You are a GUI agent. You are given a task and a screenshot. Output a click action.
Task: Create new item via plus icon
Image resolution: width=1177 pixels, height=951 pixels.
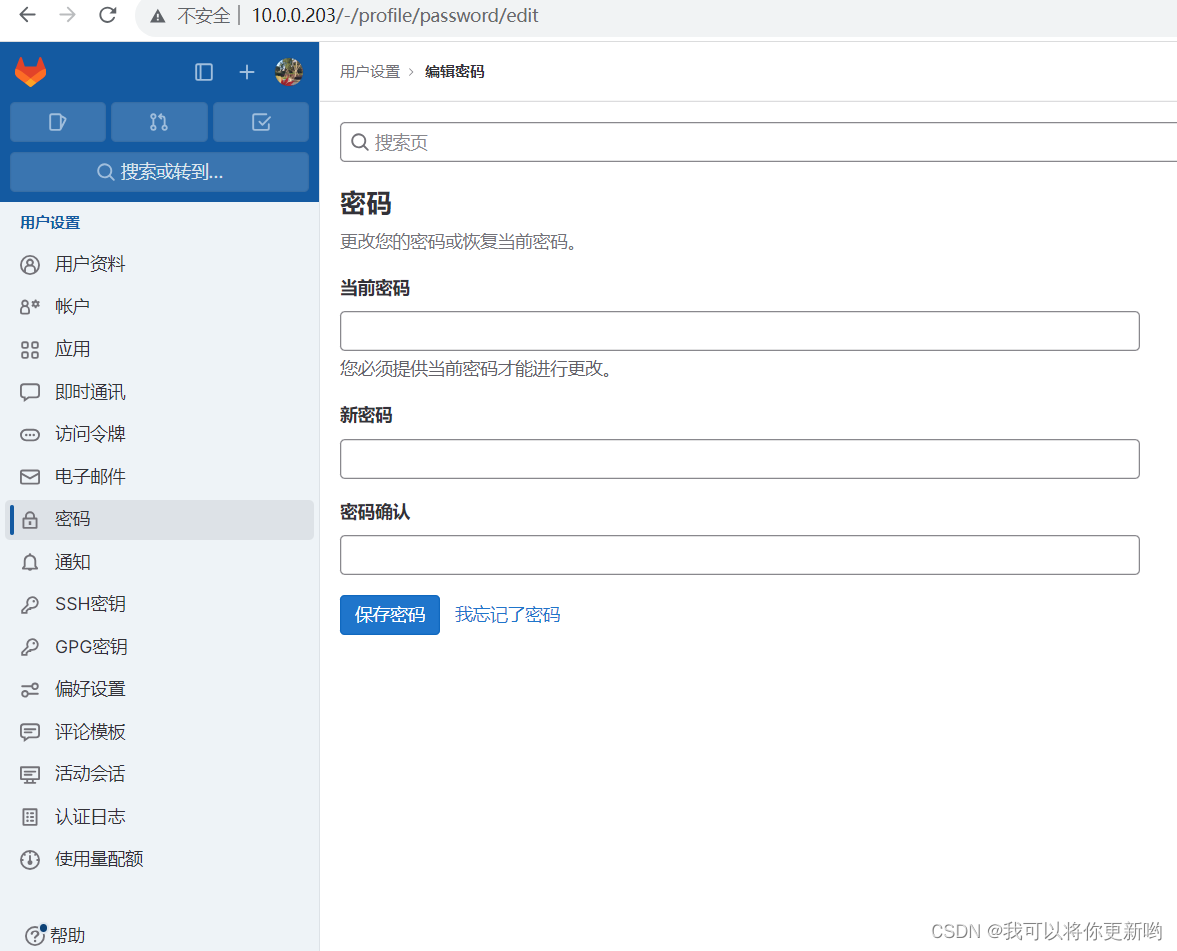pos(246,72)
